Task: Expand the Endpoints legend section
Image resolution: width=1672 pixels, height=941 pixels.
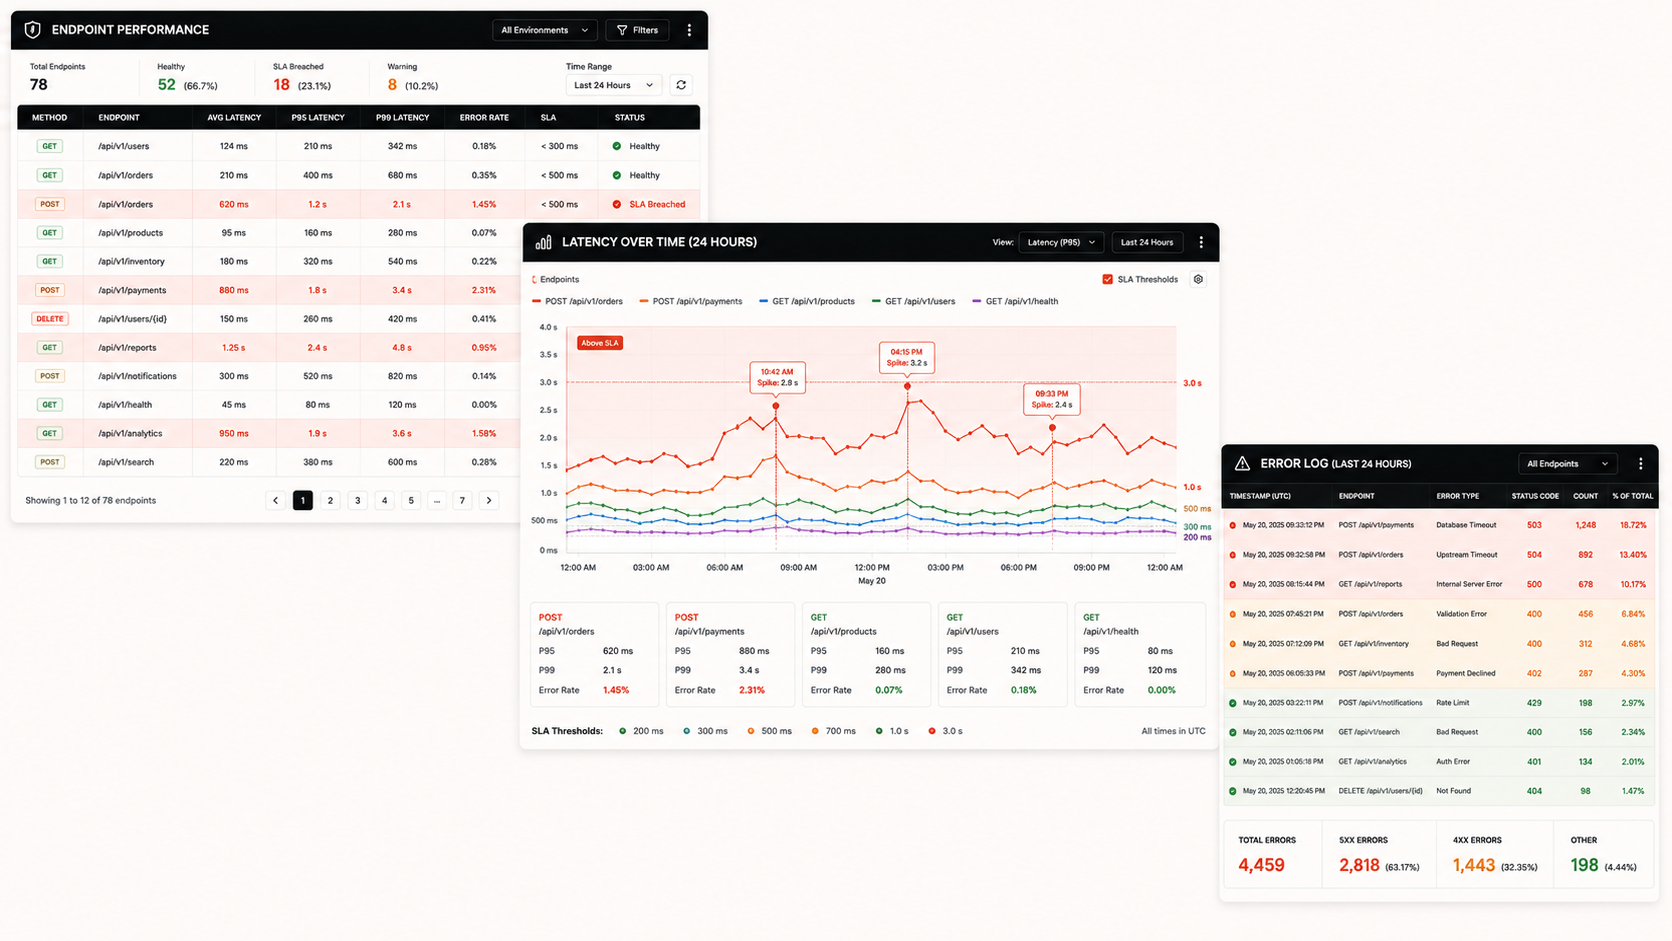Action: [556, 279]
